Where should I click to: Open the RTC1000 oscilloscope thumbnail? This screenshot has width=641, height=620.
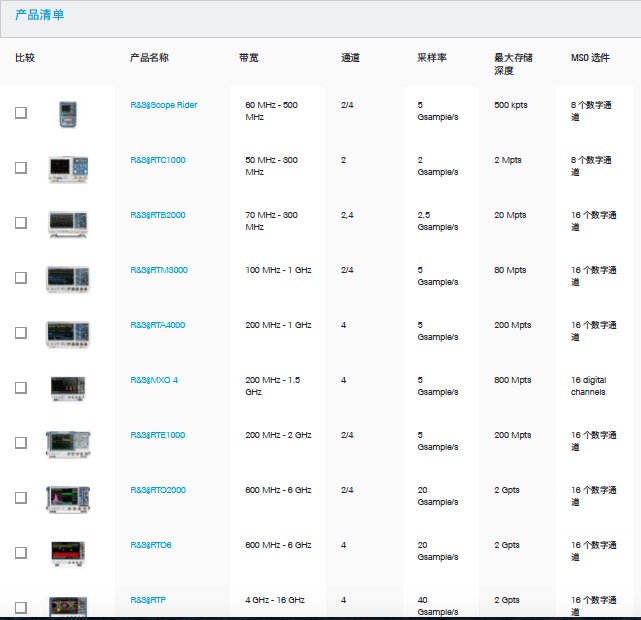coord(68,169)
